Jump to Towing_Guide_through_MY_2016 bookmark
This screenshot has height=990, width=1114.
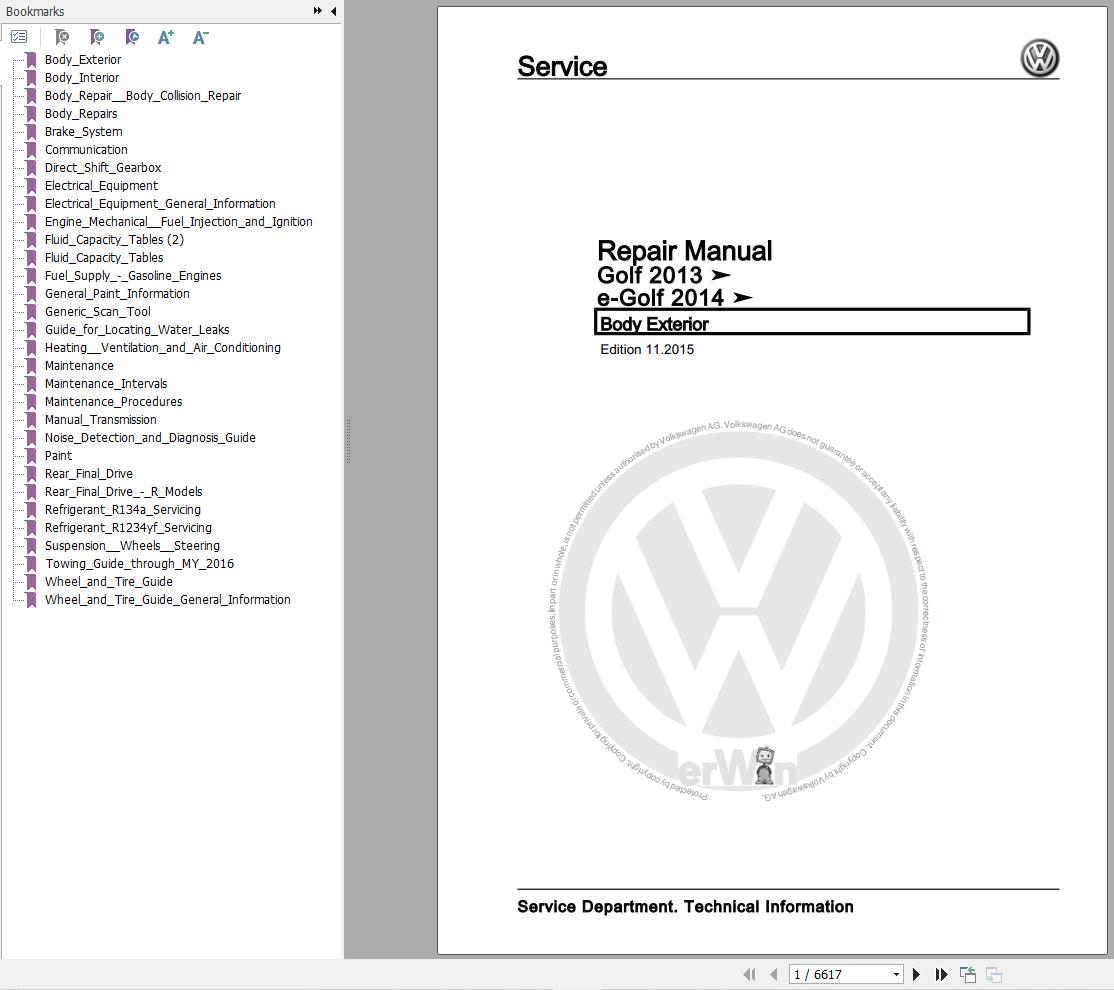(x=139, y=564)
